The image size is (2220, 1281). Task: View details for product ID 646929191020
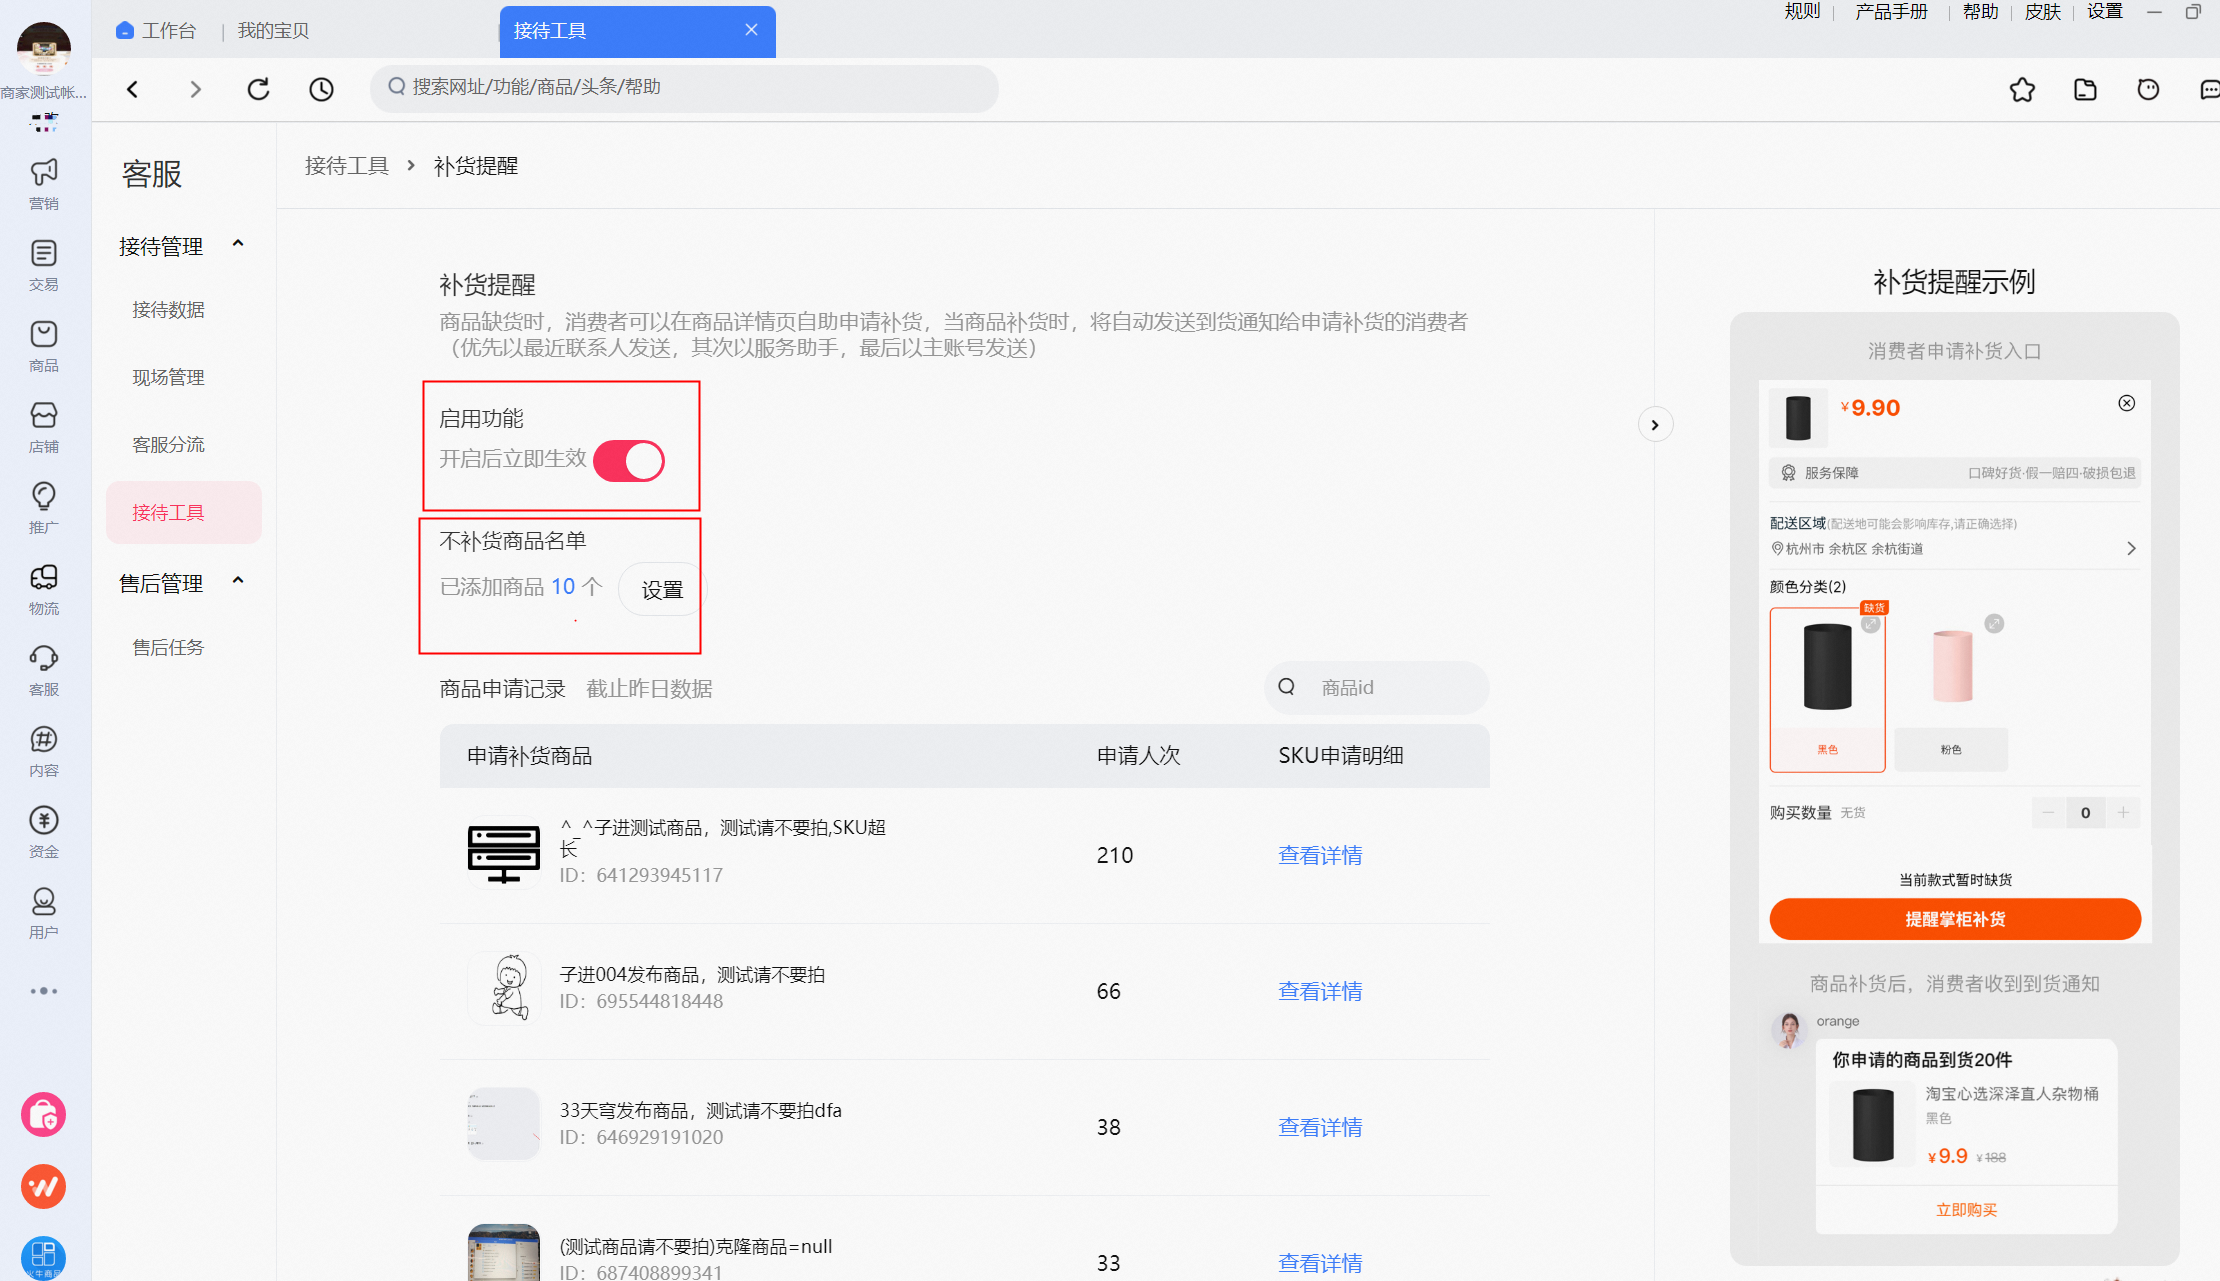1320,1127
